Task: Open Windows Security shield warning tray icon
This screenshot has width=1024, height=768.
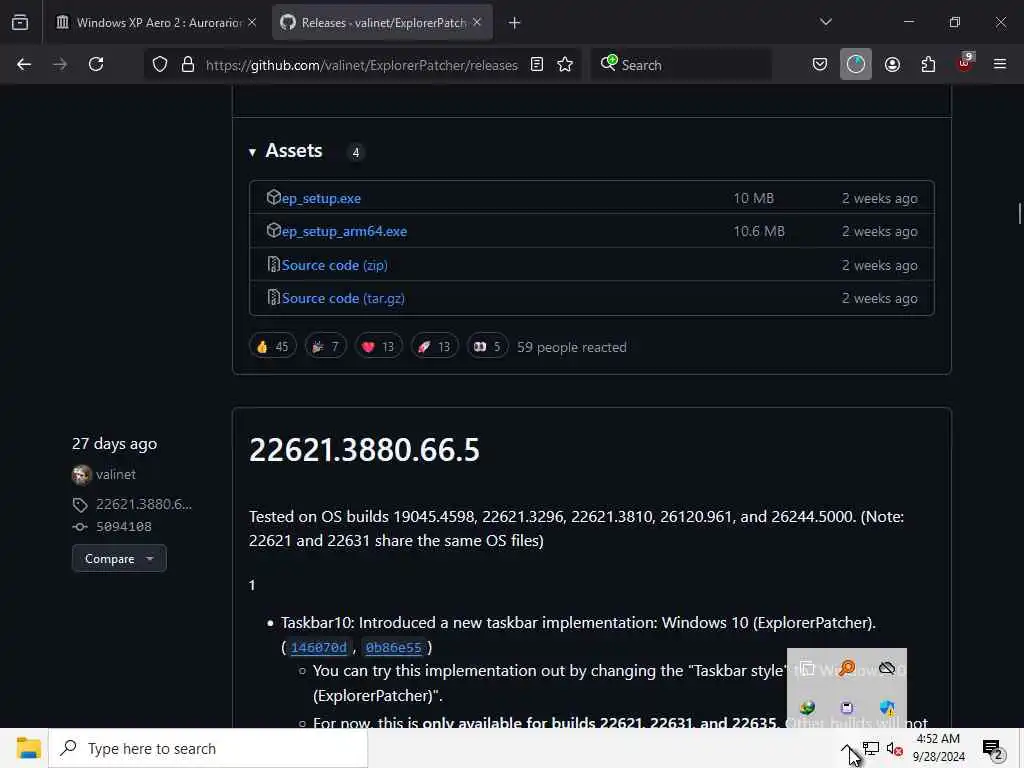Action: (x=887, y=708)
